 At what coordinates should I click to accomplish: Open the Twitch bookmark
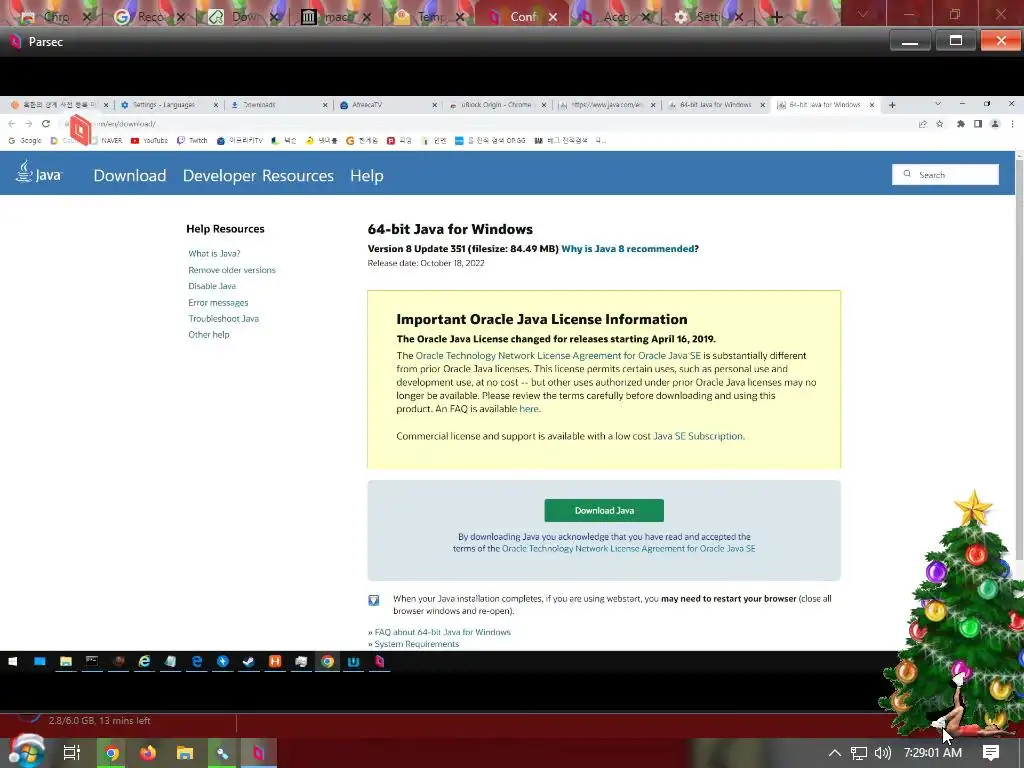point(192,140)
